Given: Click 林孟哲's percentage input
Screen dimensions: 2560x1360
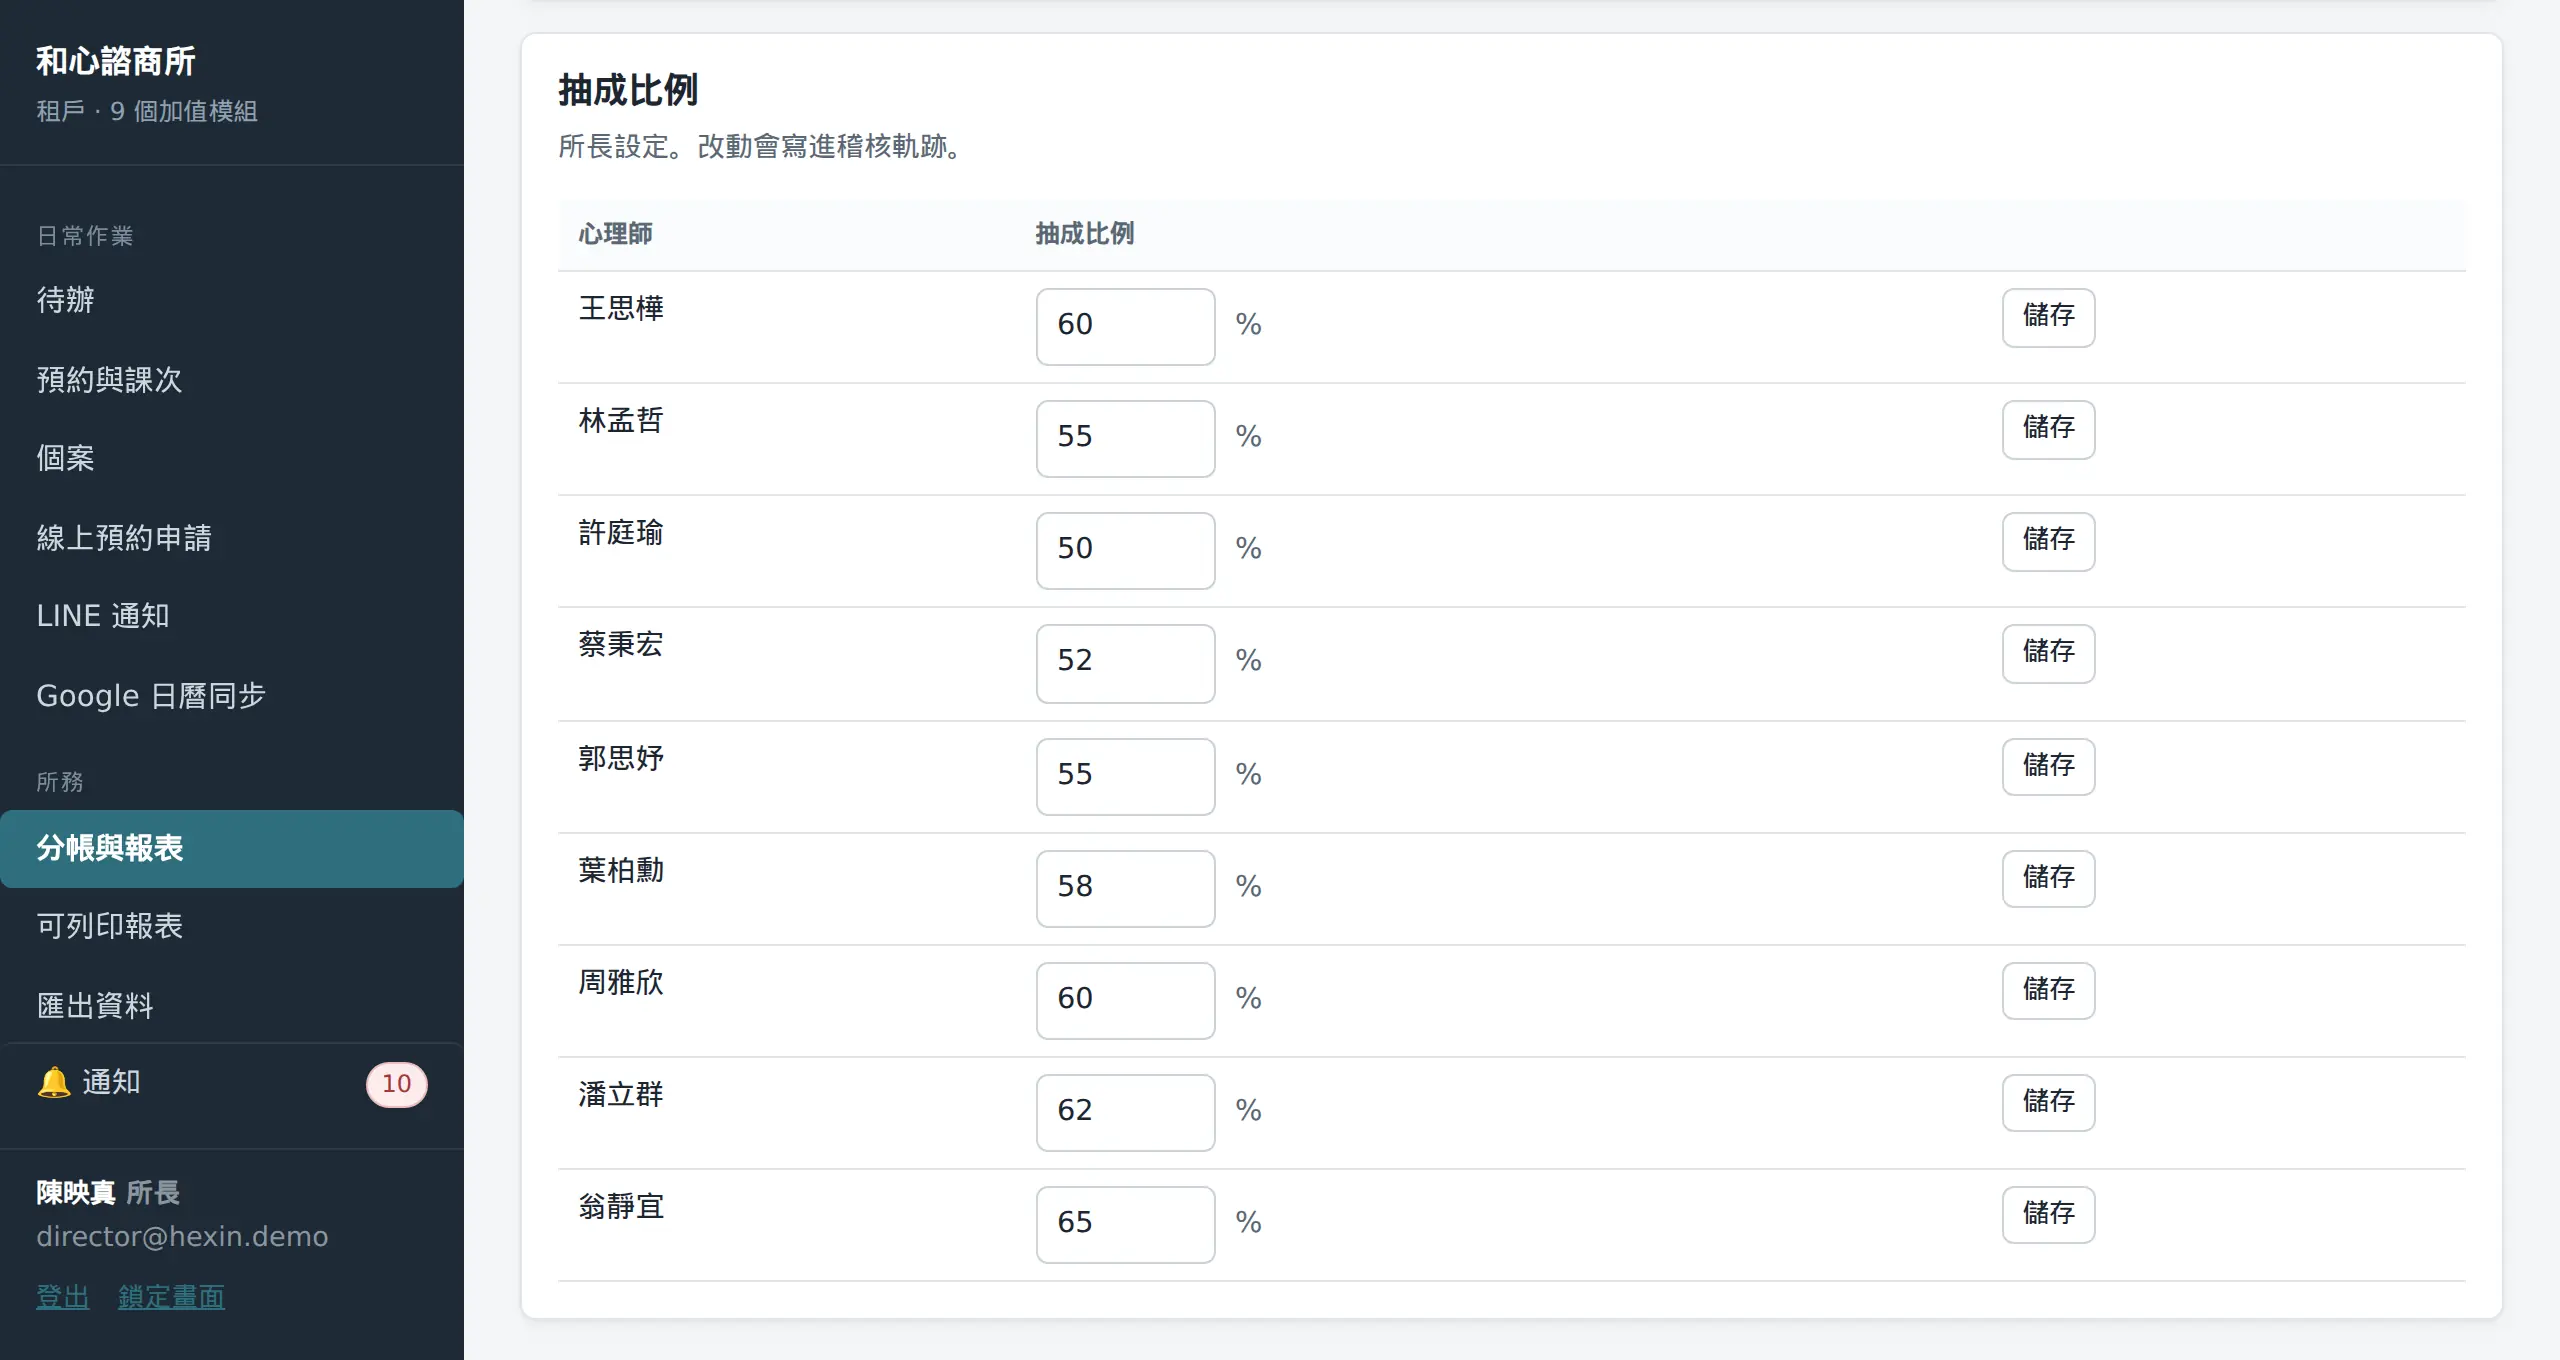Looking at the screenshot, I should (1125, 438).
